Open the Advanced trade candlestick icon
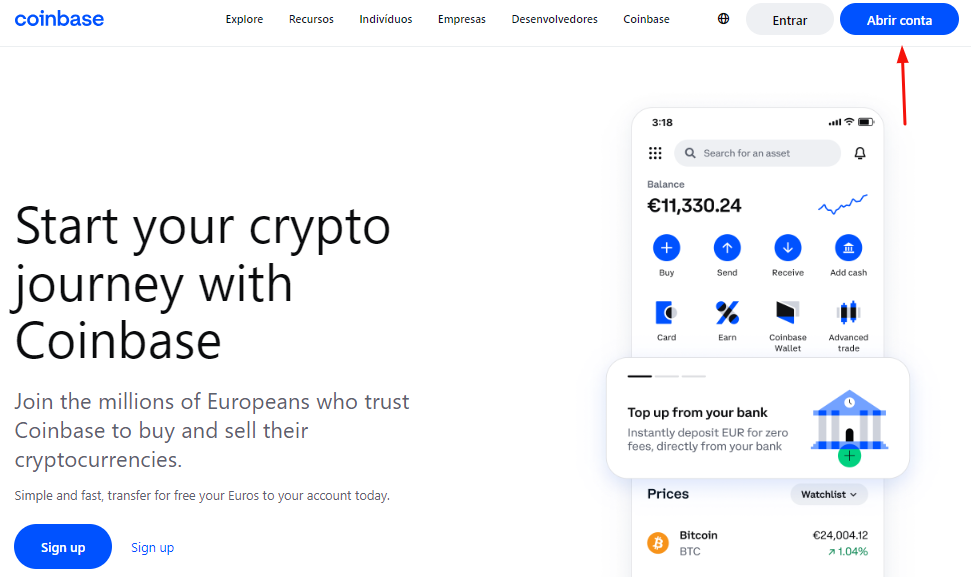The width and height of the screenshot is (971, 577). pyautogui.click(x=848, y=313)
